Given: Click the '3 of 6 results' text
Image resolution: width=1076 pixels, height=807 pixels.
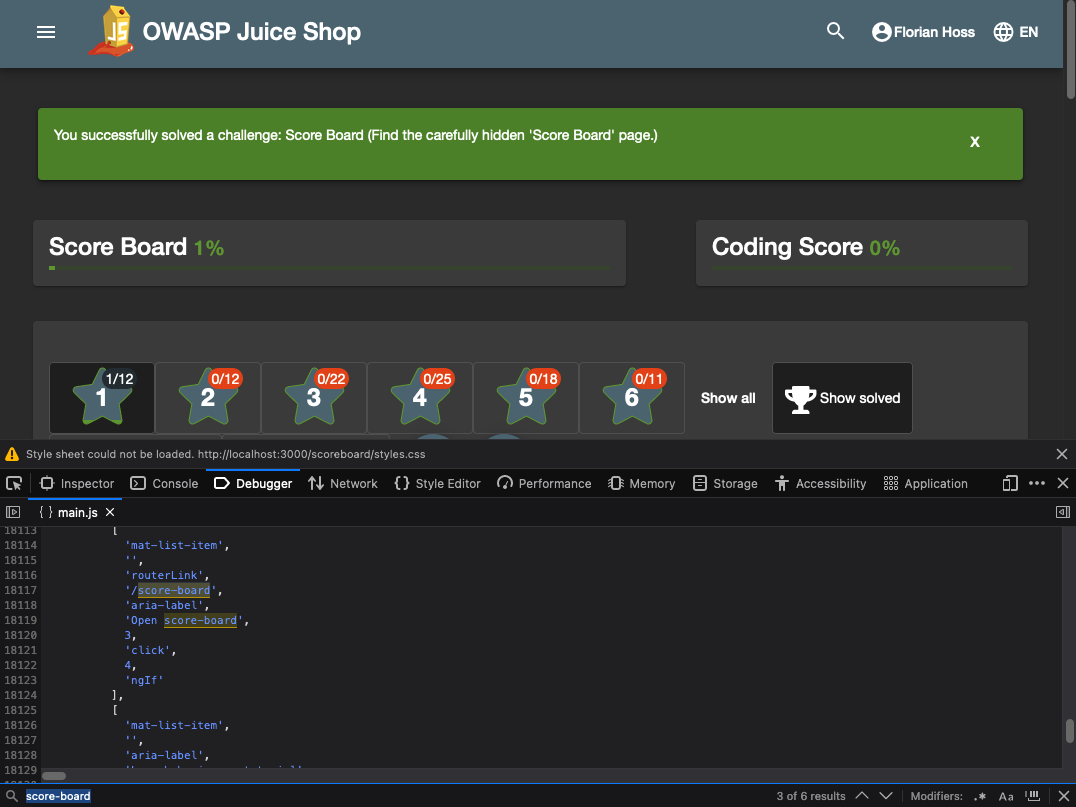Looking at the screenshot, I should [810, 797].
